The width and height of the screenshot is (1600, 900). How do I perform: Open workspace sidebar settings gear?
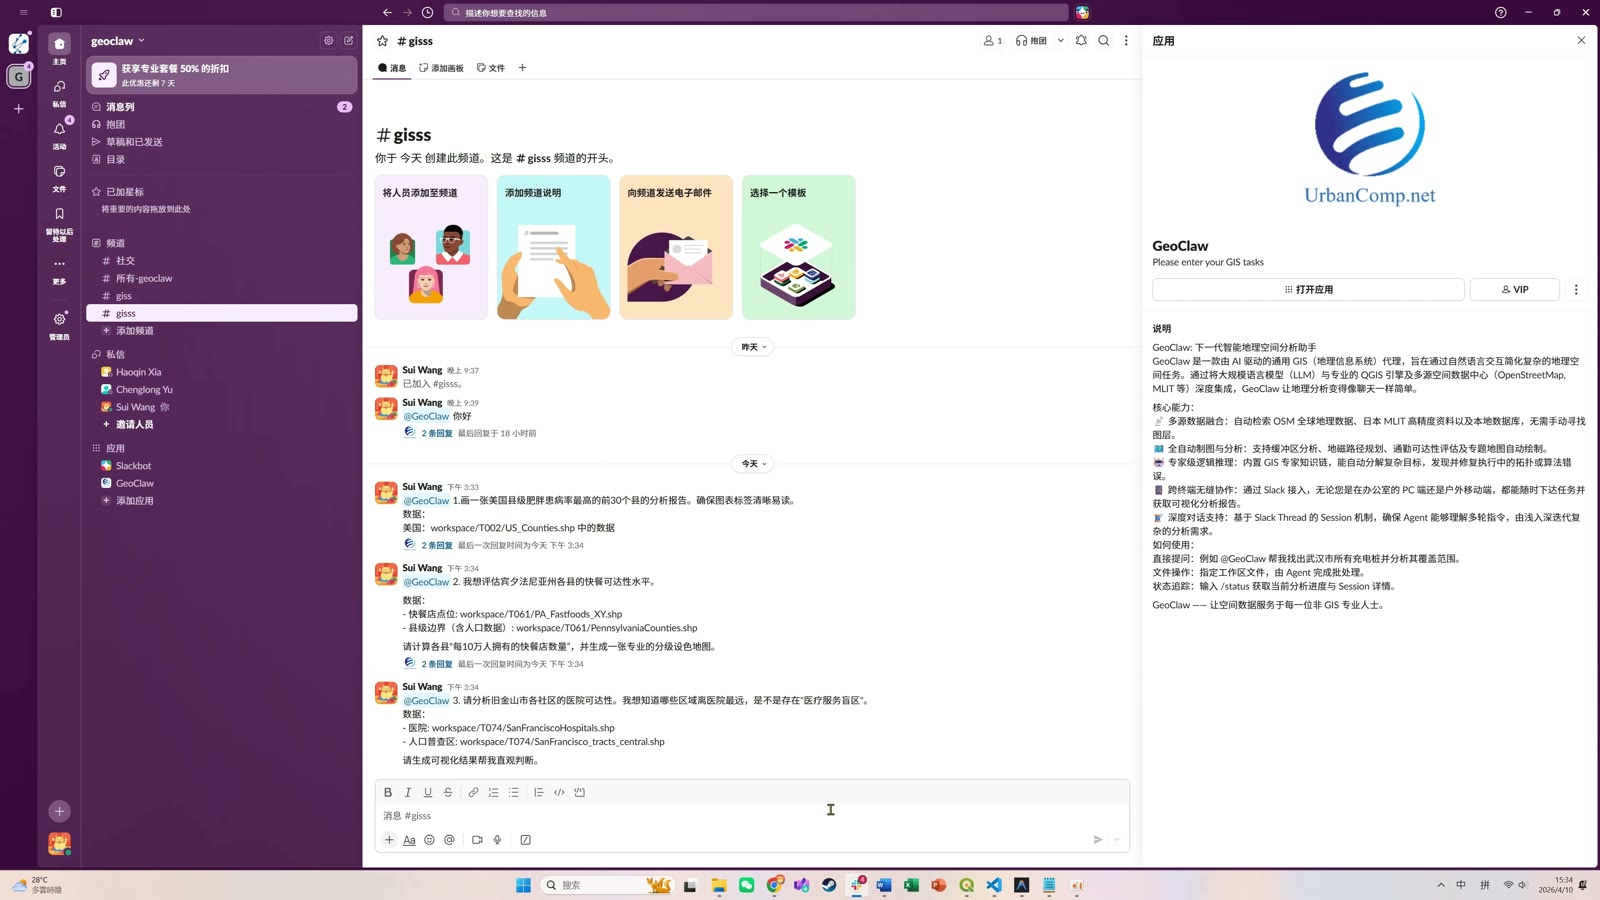point(328,41)
